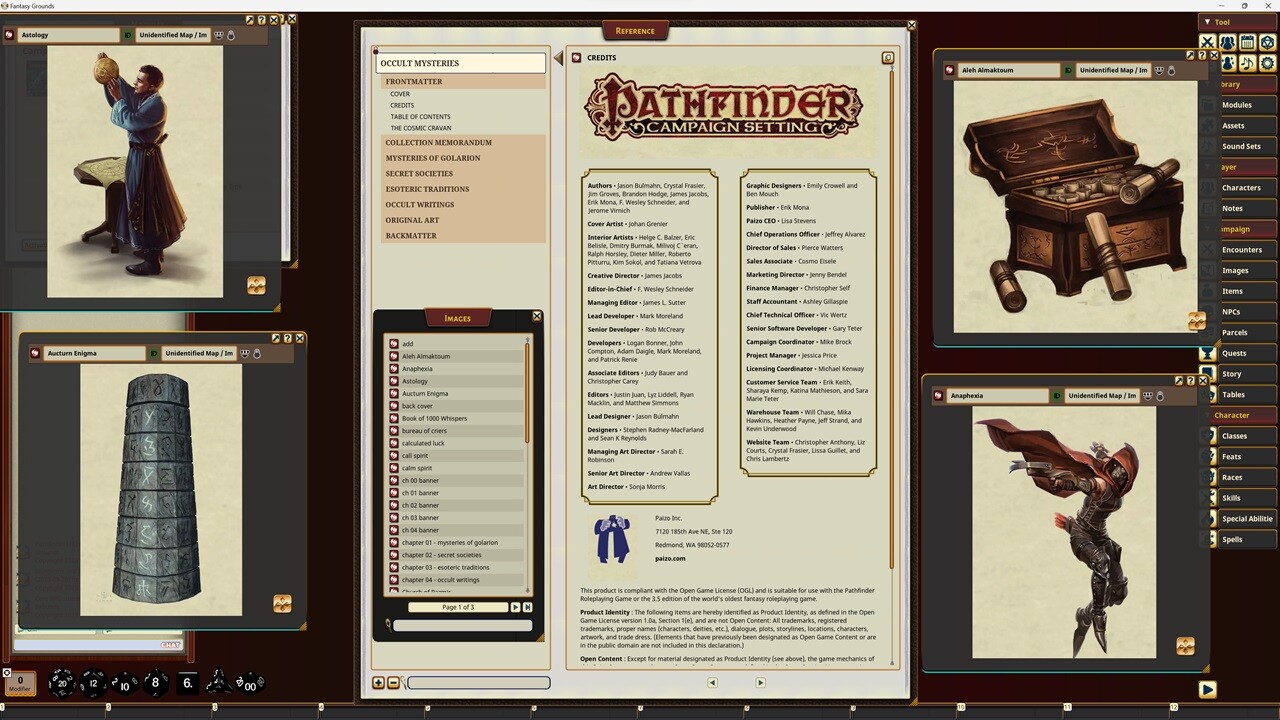This screenshot has width=1280, height=720.
Task: Open the Unidentified Map dropdown on Aleh Almaktoum
Action: pyautogui.click(x=1113, y=70)
